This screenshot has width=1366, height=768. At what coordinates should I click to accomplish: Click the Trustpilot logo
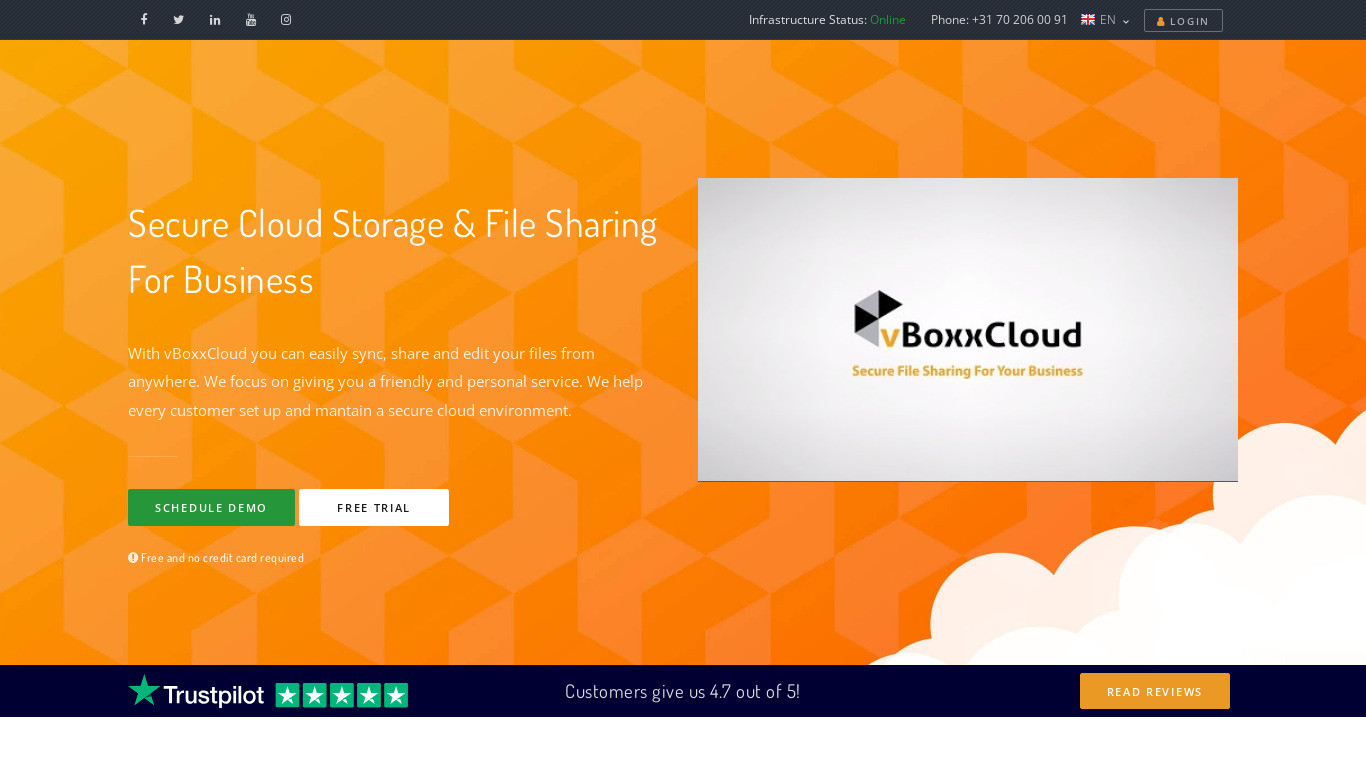coord(196,691)
